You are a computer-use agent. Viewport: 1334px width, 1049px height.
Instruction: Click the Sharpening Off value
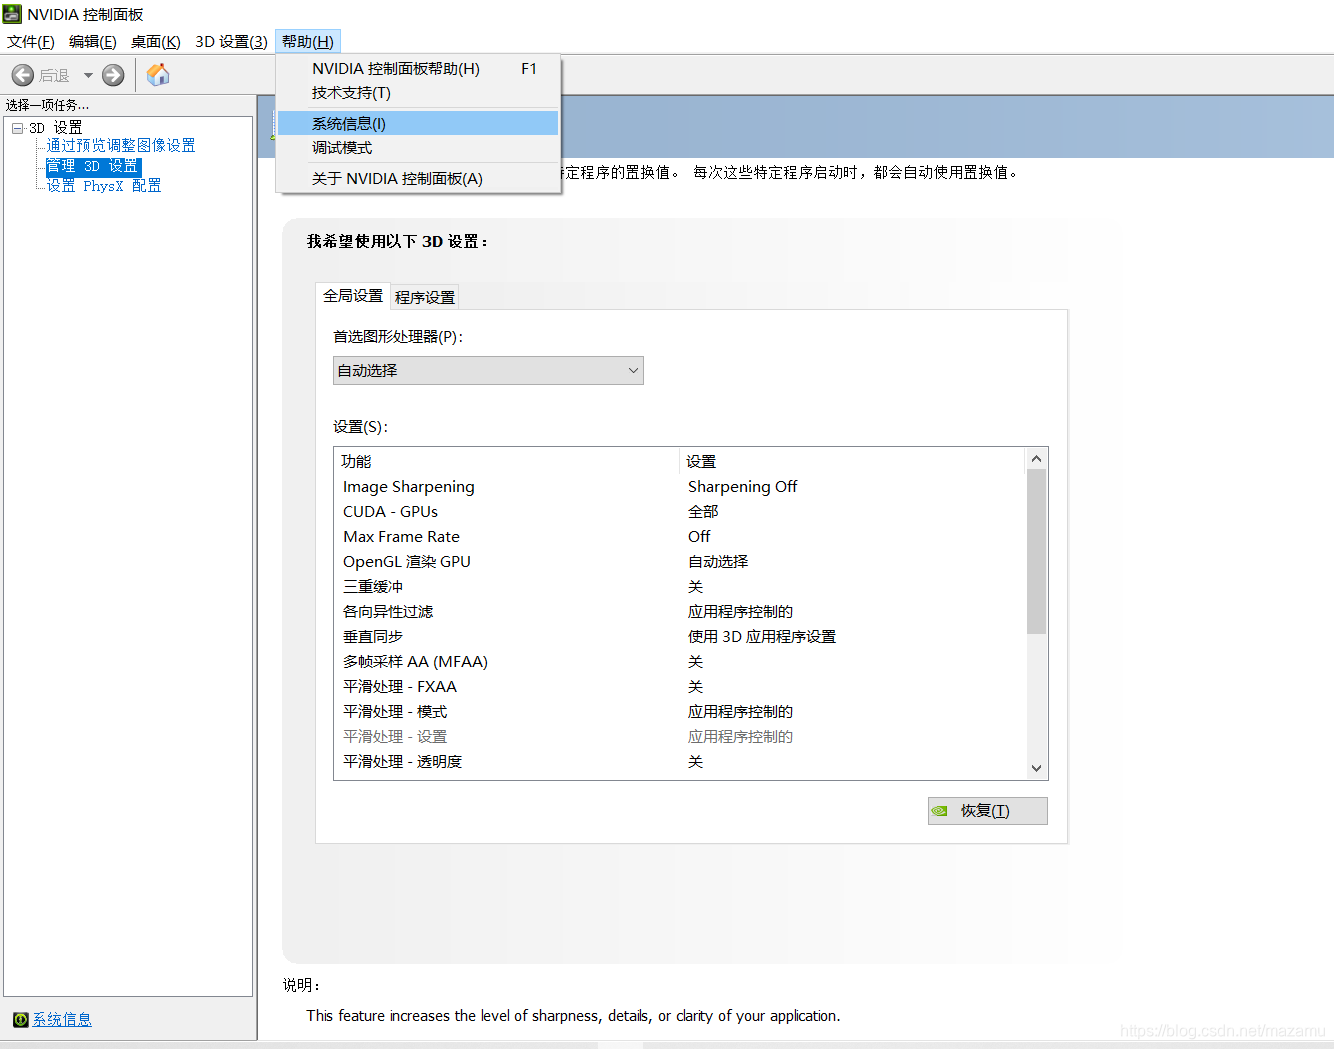tap(742, 487)
